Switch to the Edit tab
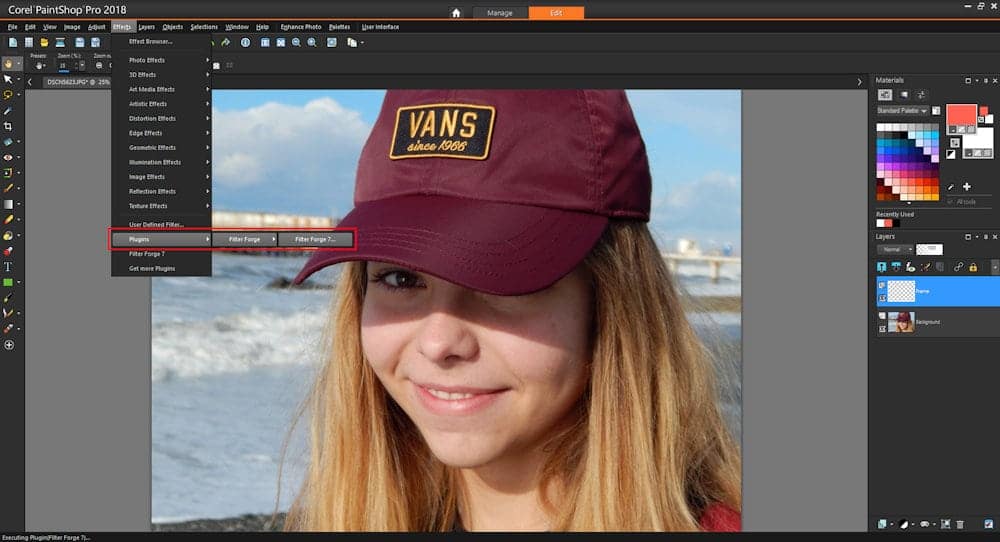 556,13
